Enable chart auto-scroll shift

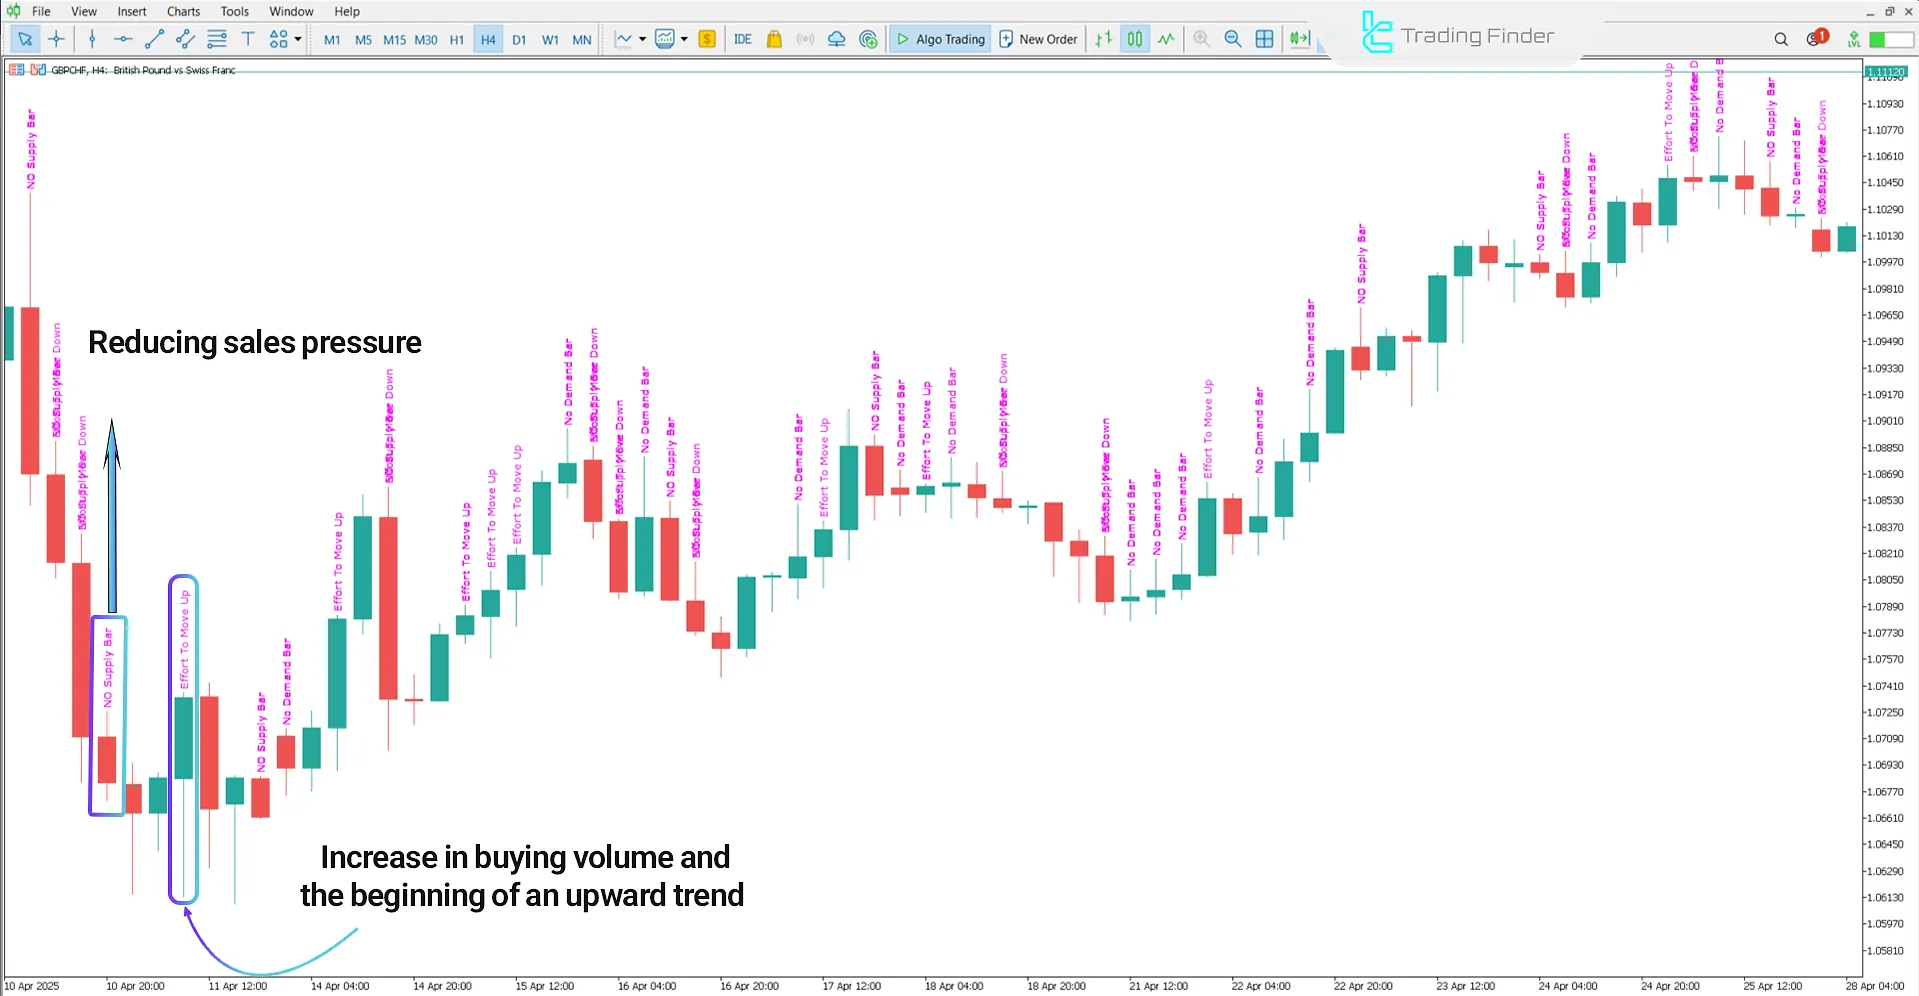coord(1300,39)
